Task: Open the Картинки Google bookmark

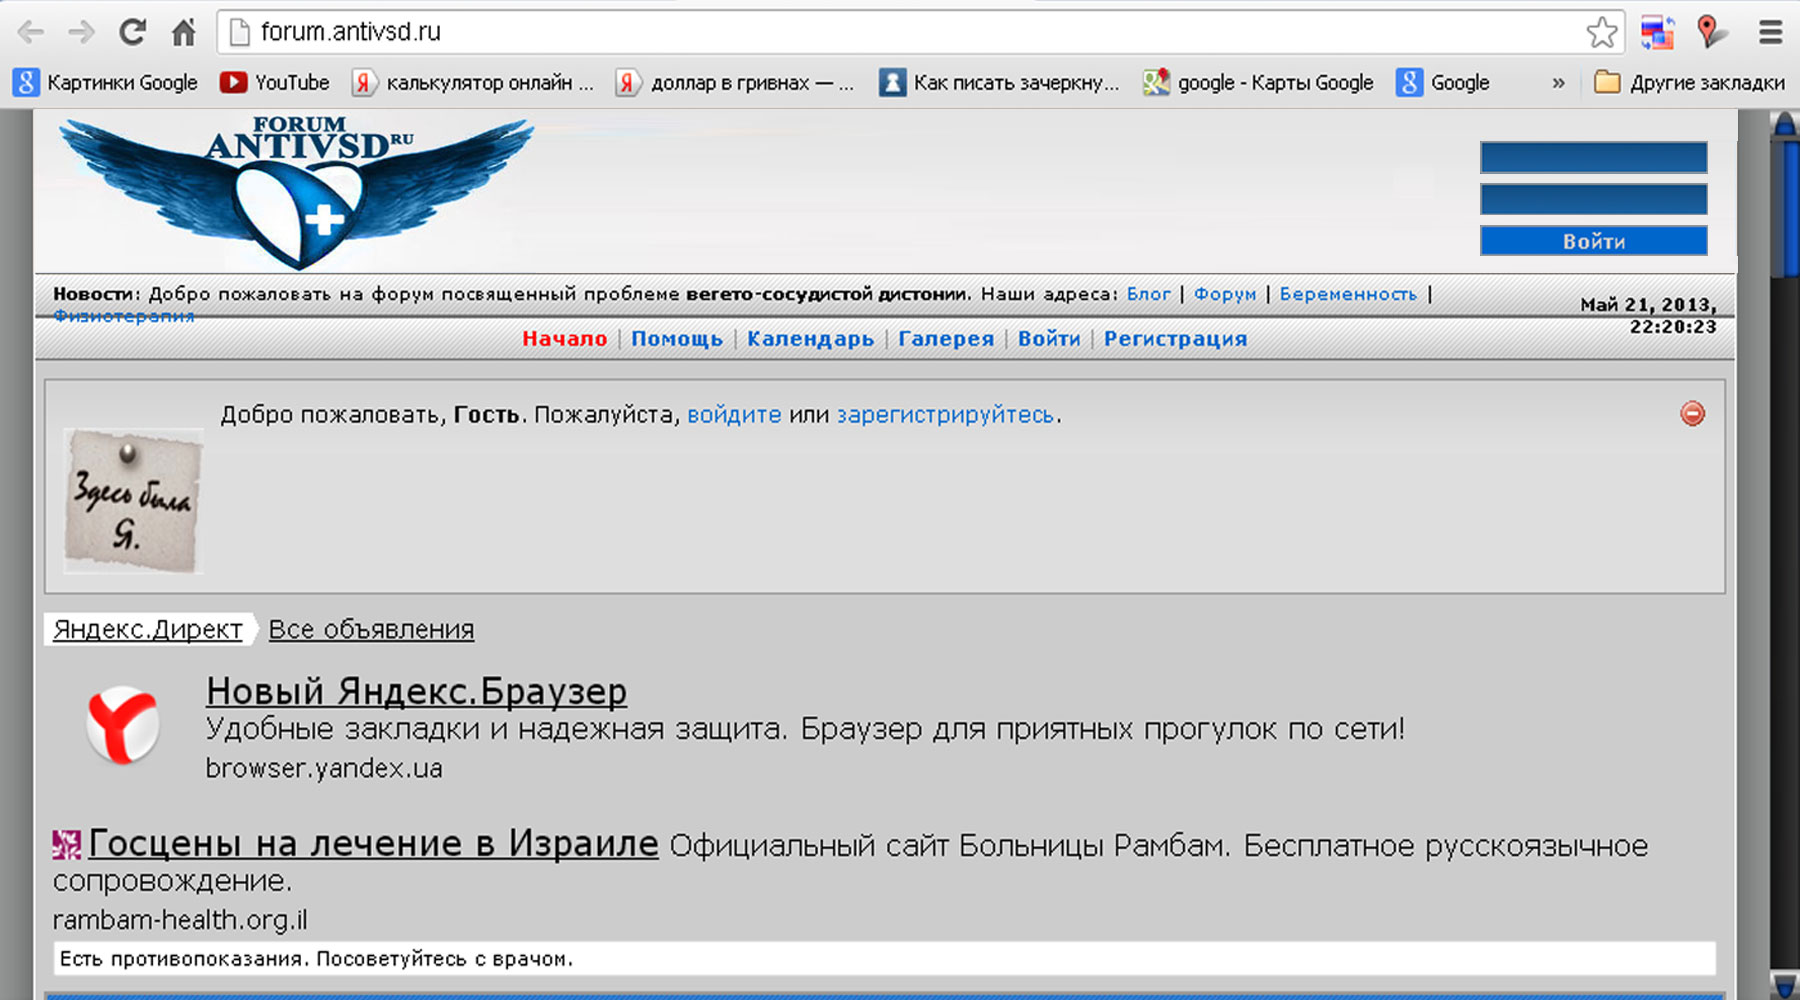Action: [106, 83]
